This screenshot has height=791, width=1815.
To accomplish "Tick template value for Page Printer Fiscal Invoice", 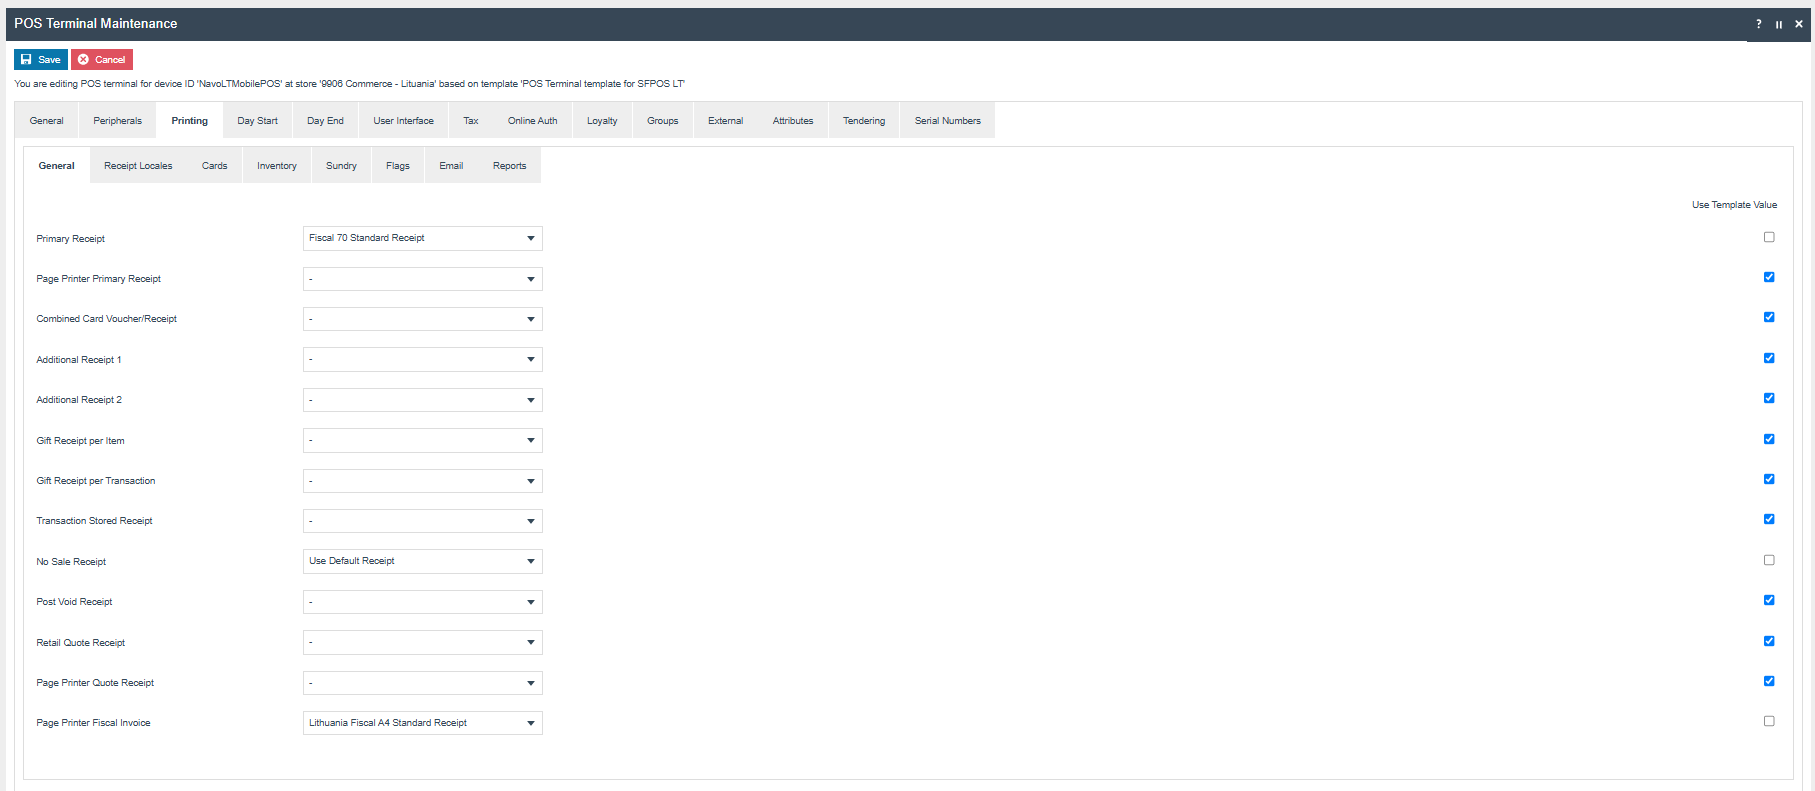I will pos(1769,721).
